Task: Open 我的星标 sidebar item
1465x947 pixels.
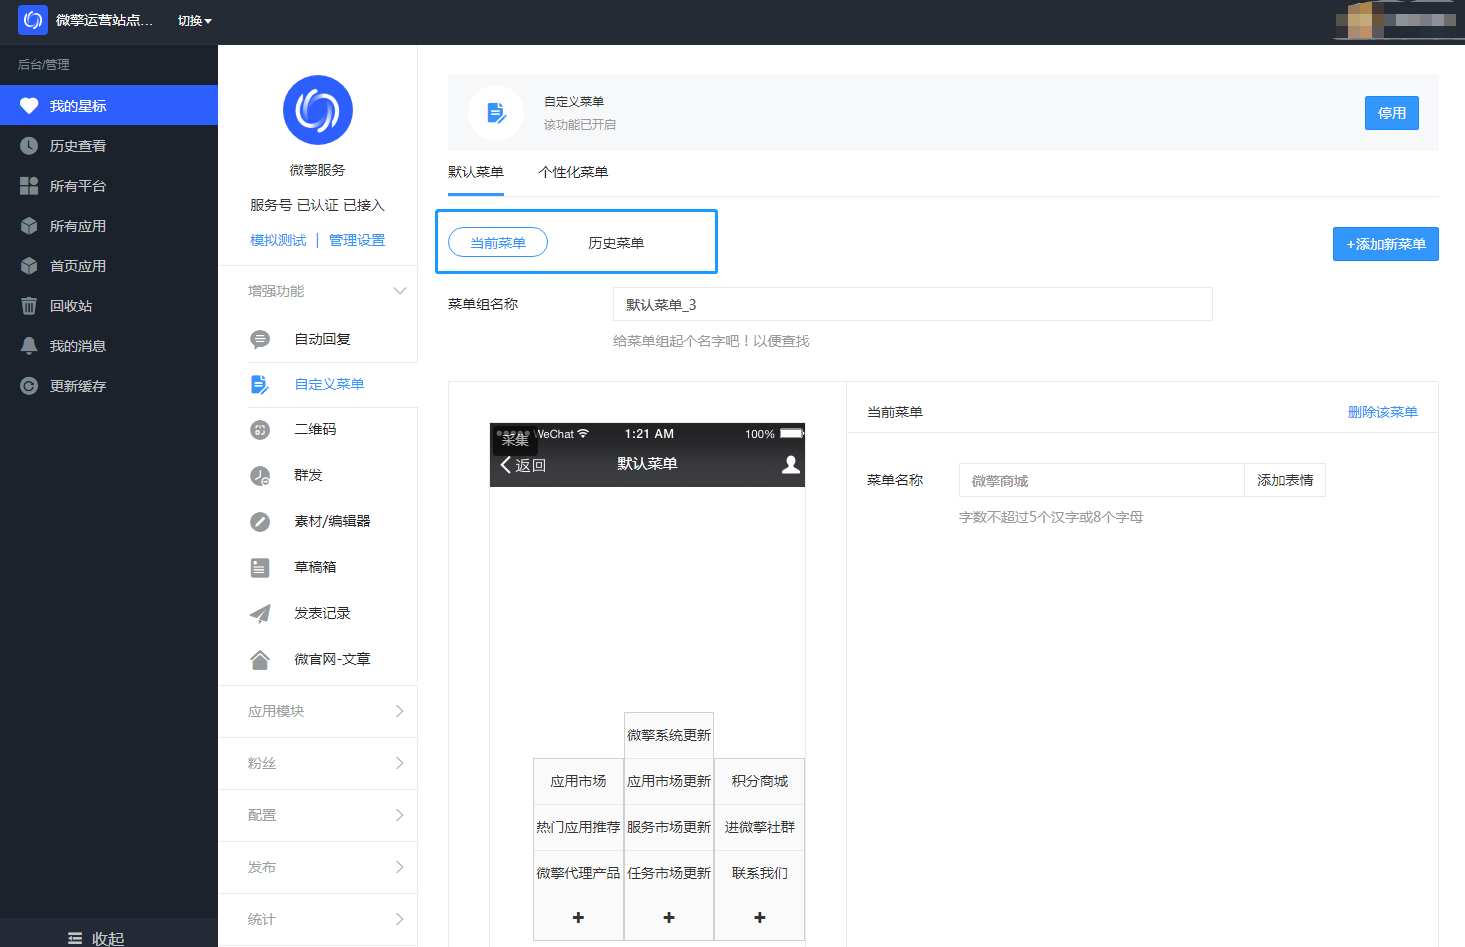Action: (109, 105)
